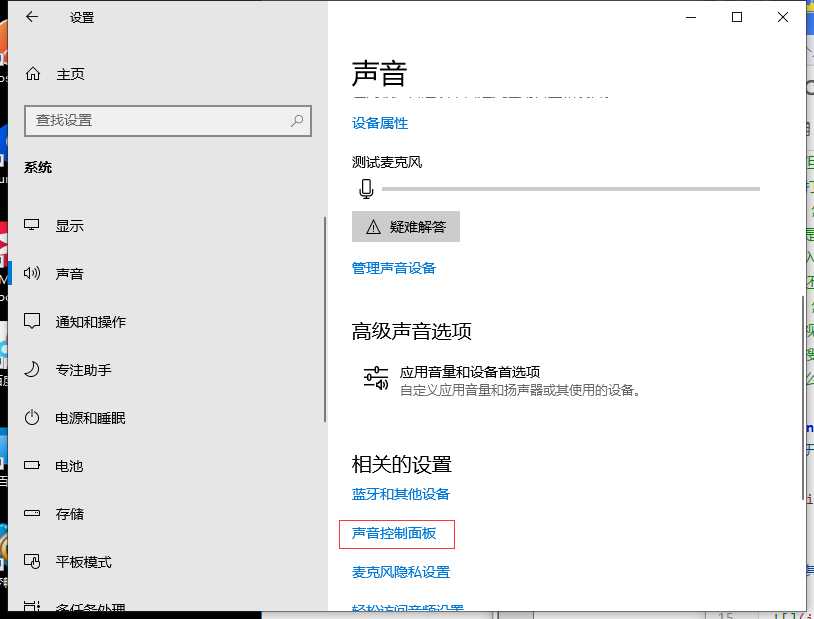The width and height of the screenshot is (814, 619).
Task: Minimize the Settings window
Action: 690,17
